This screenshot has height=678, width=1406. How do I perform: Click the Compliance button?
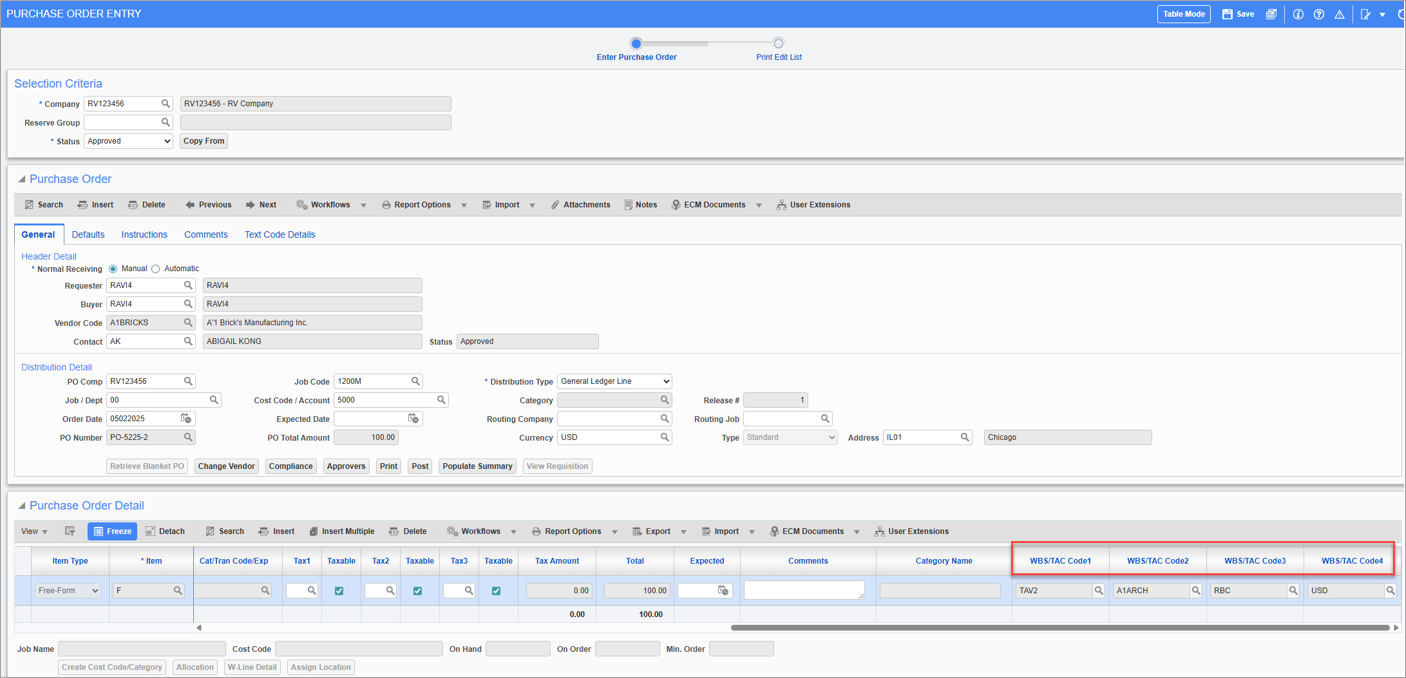pos(291,466)
